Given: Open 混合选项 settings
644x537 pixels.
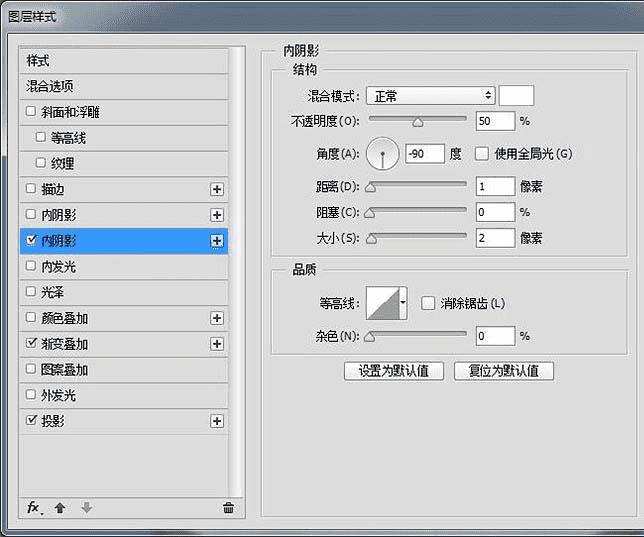Looking at the screenshot, I should [x=123, y=86].
